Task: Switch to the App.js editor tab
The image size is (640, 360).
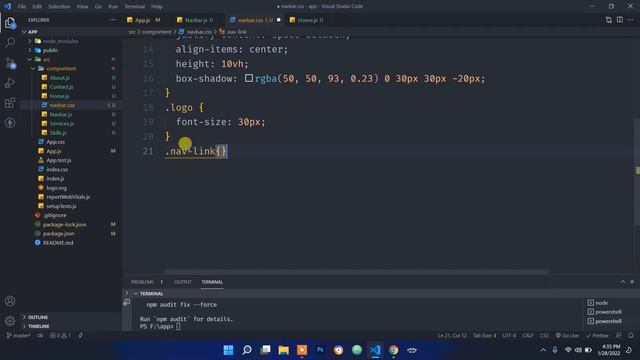Action: pos(142,20)
